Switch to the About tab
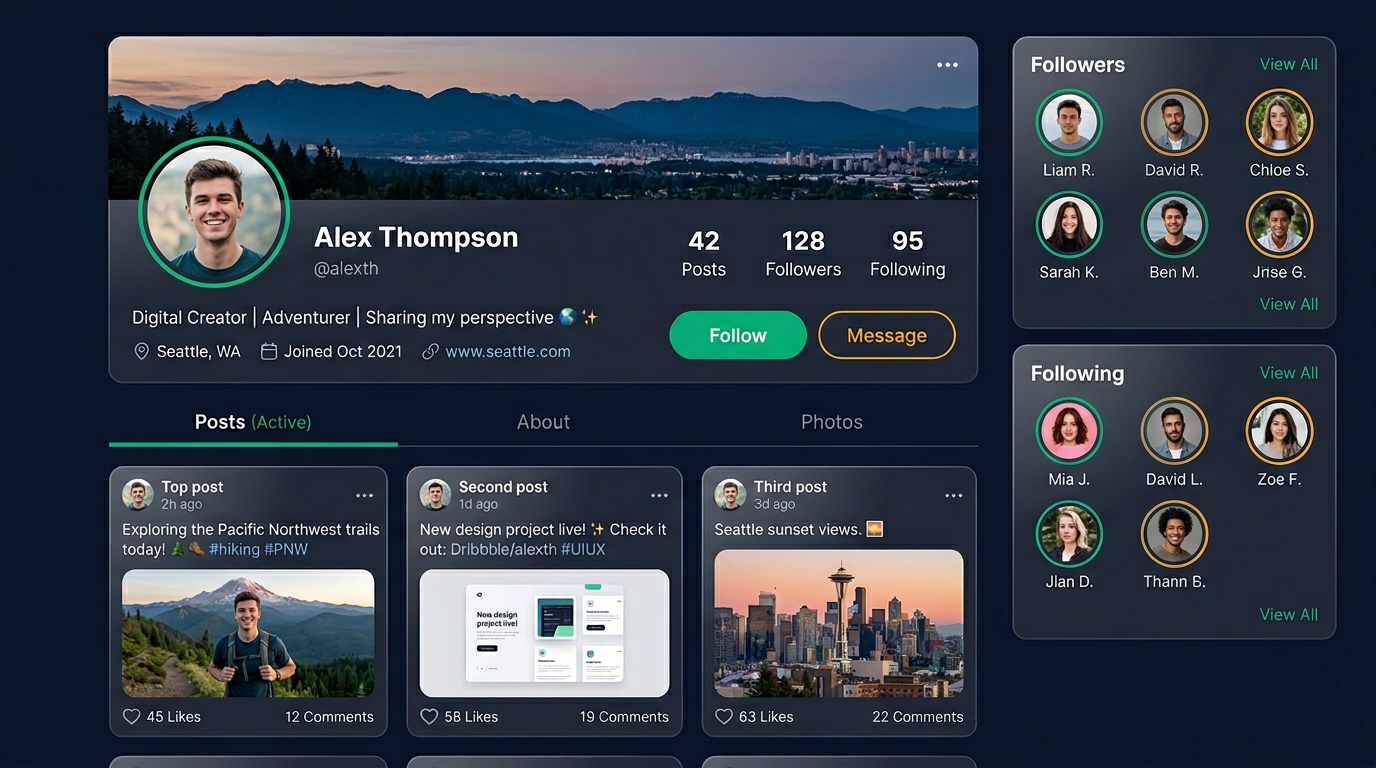 pos(543,422)
